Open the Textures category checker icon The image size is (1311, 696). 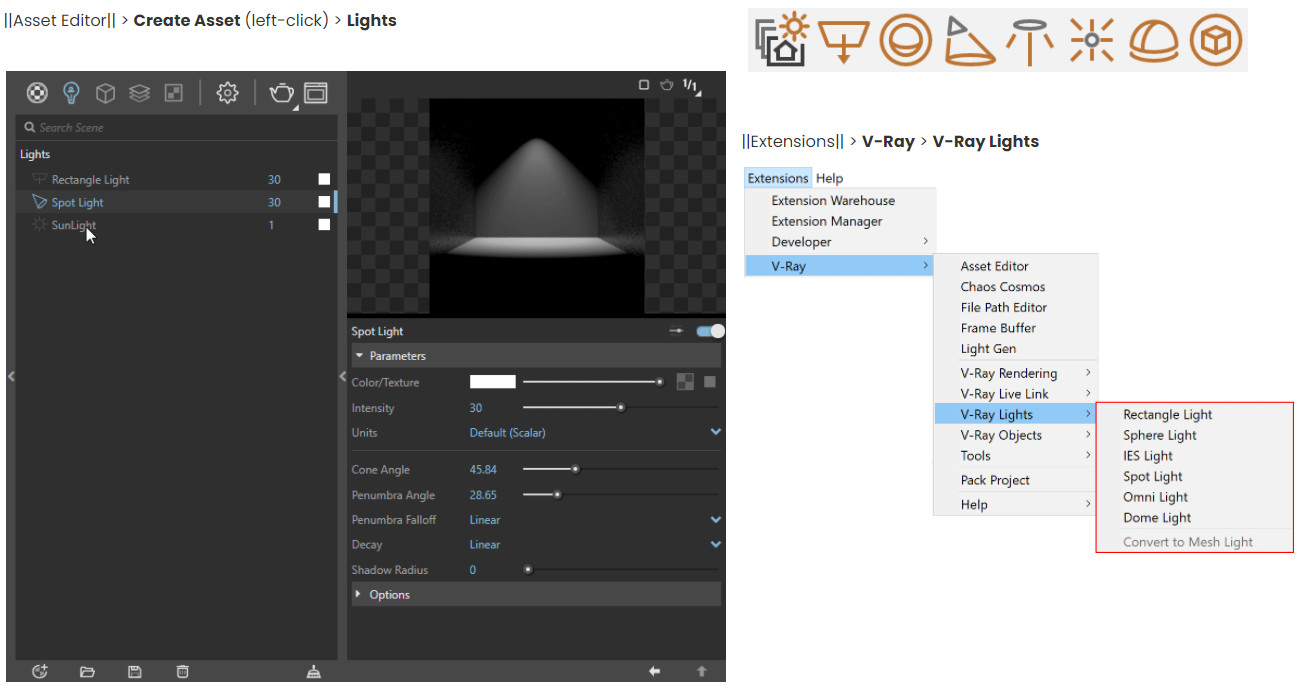[x=174, y=93]
